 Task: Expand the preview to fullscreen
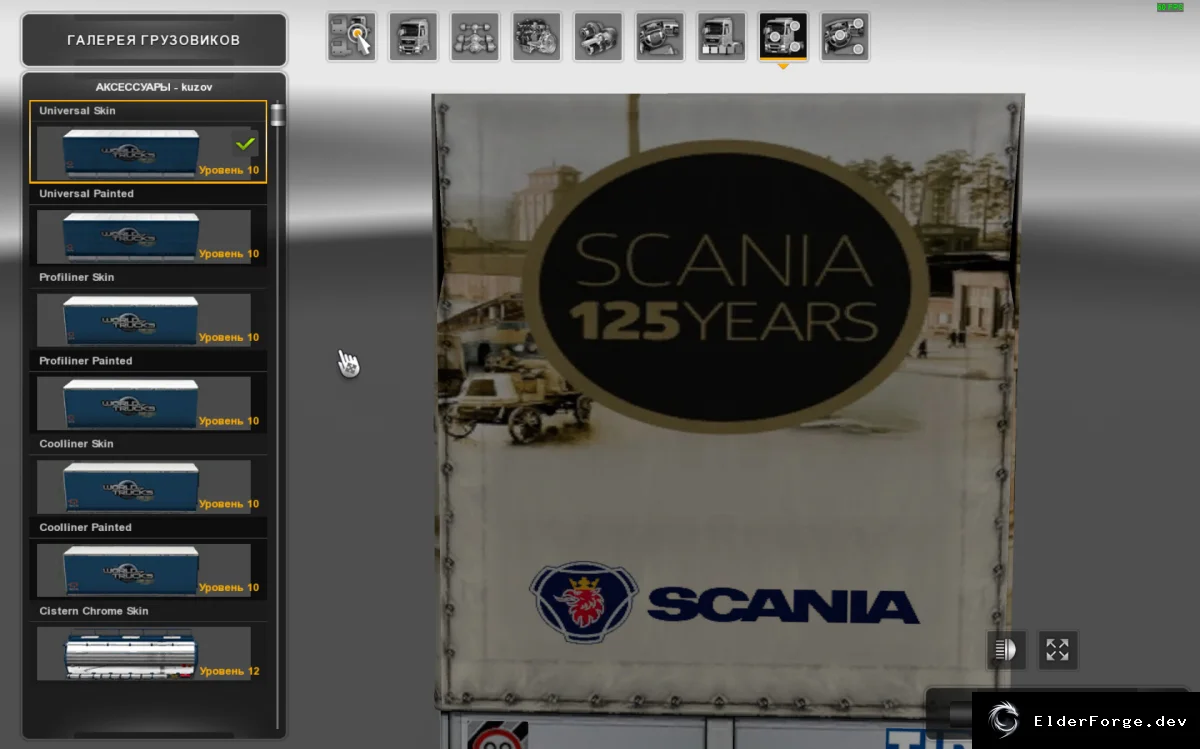coord(1058,650)
